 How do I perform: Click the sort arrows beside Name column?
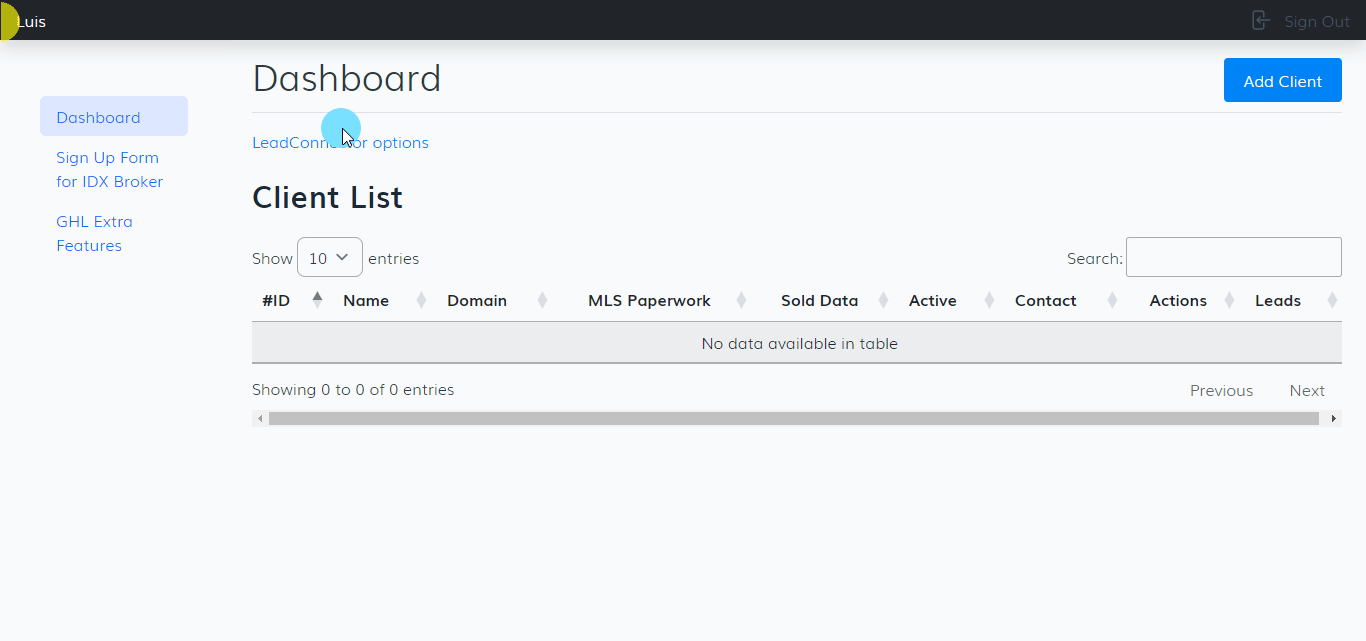(x=421, y=300)
